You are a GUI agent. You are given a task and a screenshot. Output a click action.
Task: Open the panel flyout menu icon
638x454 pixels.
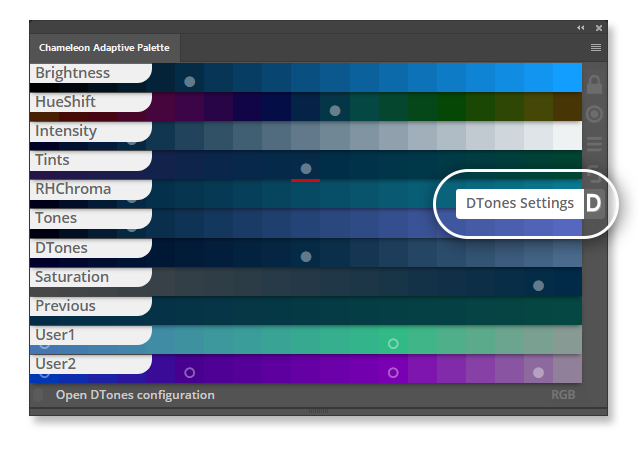coord(596,48)
